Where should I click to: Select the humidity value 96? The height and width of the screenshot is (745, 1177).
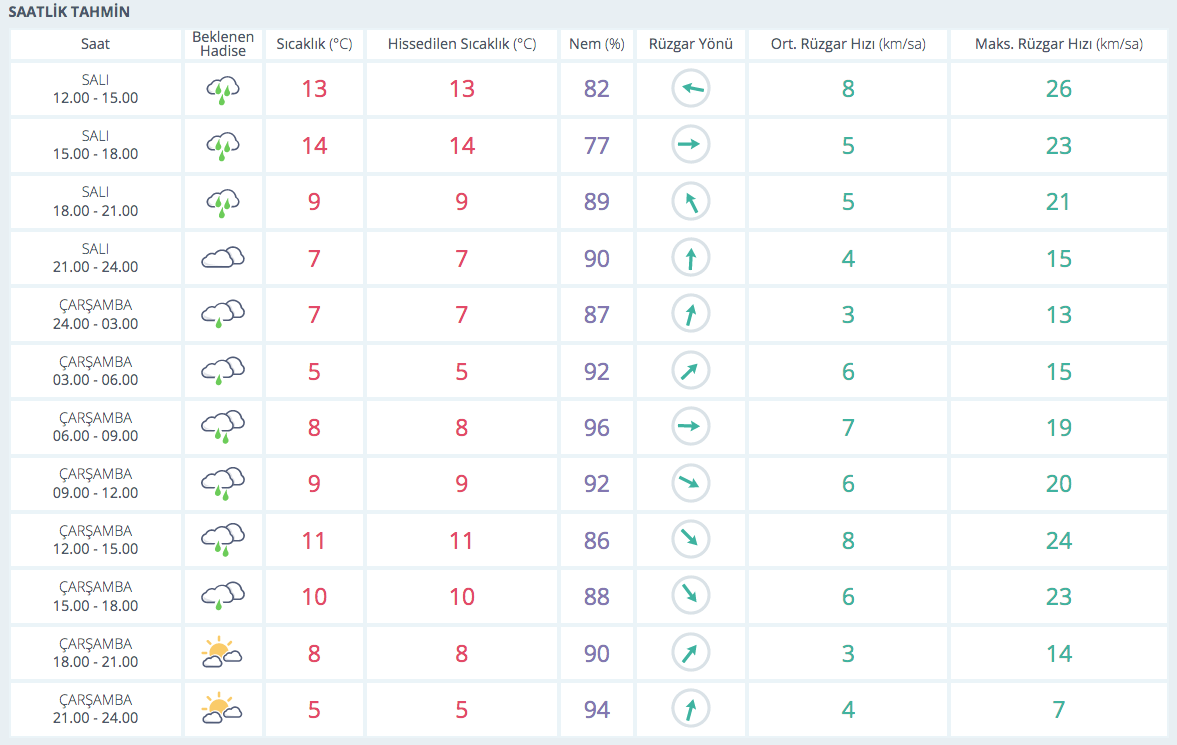coord(596,428)
